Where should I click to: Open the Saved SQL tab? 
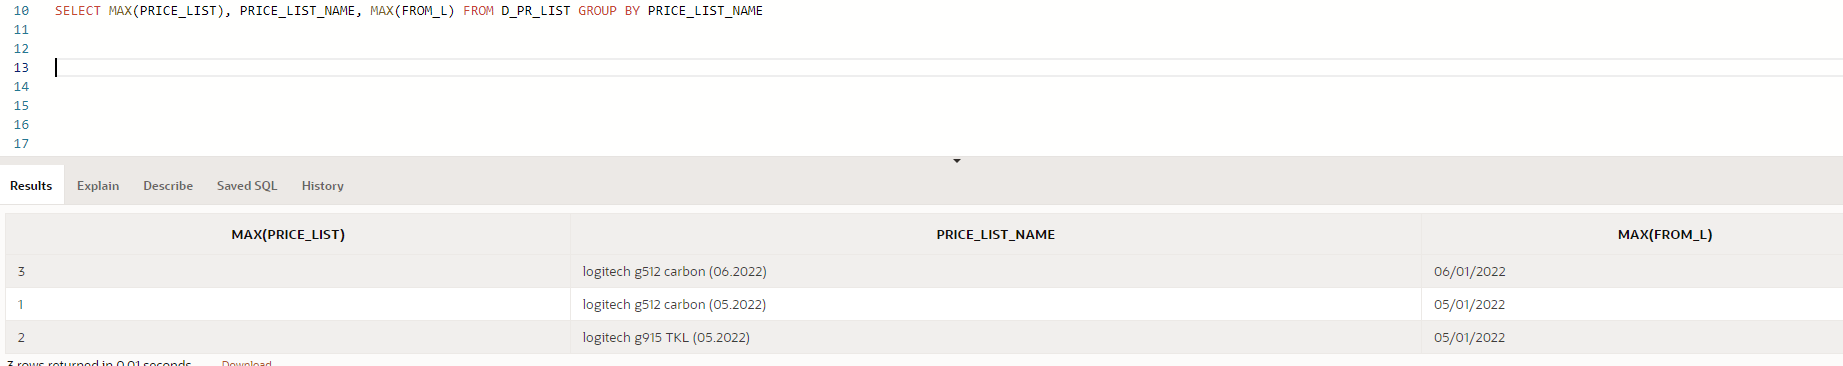coord(247,186)
